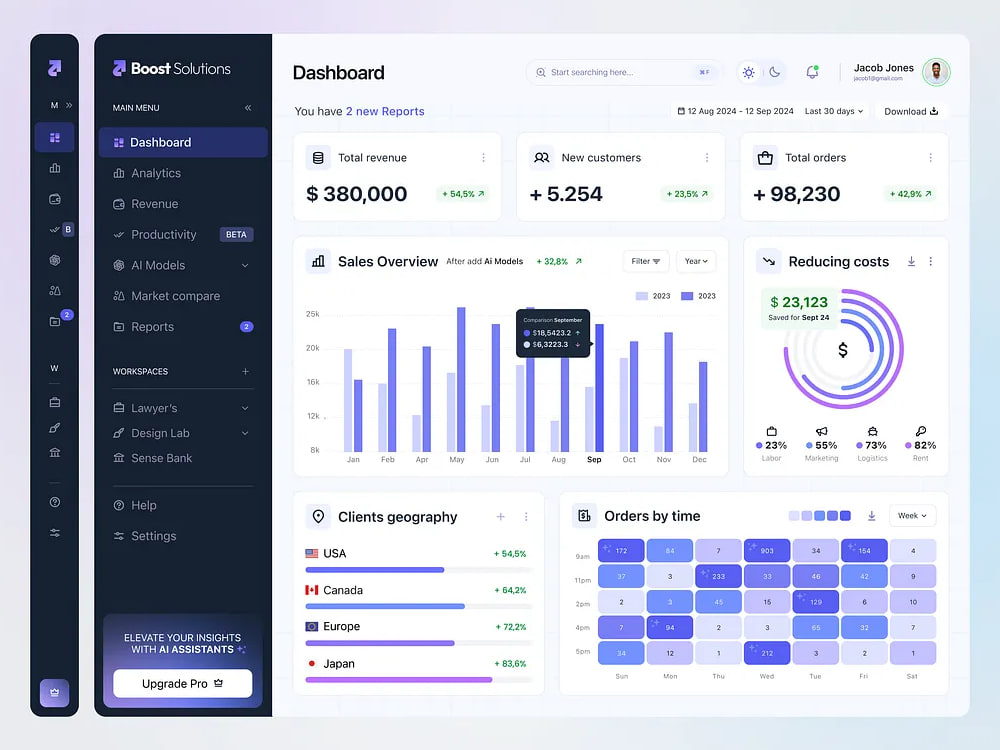Image resolution: width=1000 pixels, height=750 pixels.
Task: Open Market compare menu item
Action: [x=183, y=296]
